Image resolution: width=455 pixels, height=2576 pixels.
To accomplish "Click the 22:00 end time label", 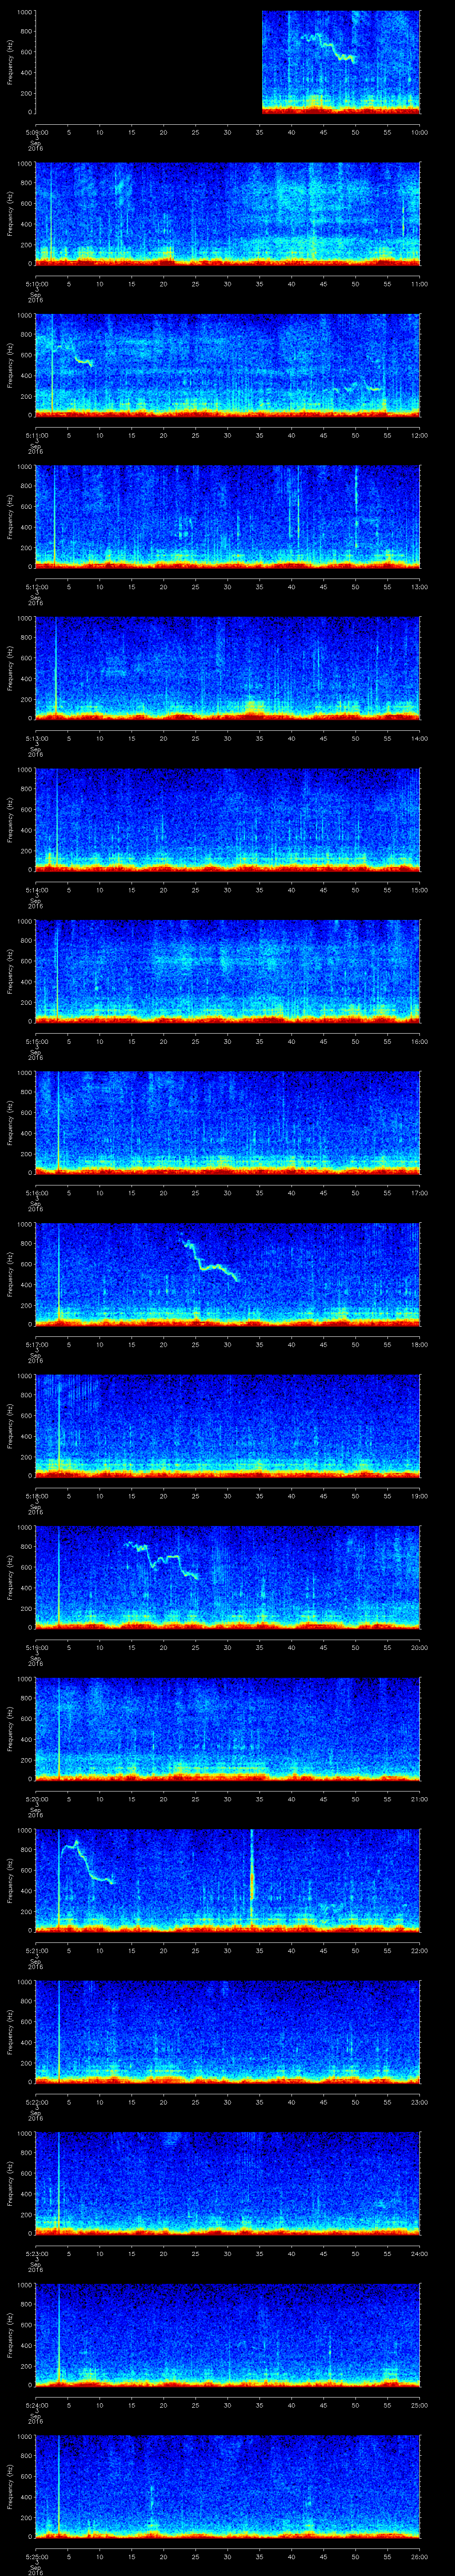I will tap(419, 1950).
